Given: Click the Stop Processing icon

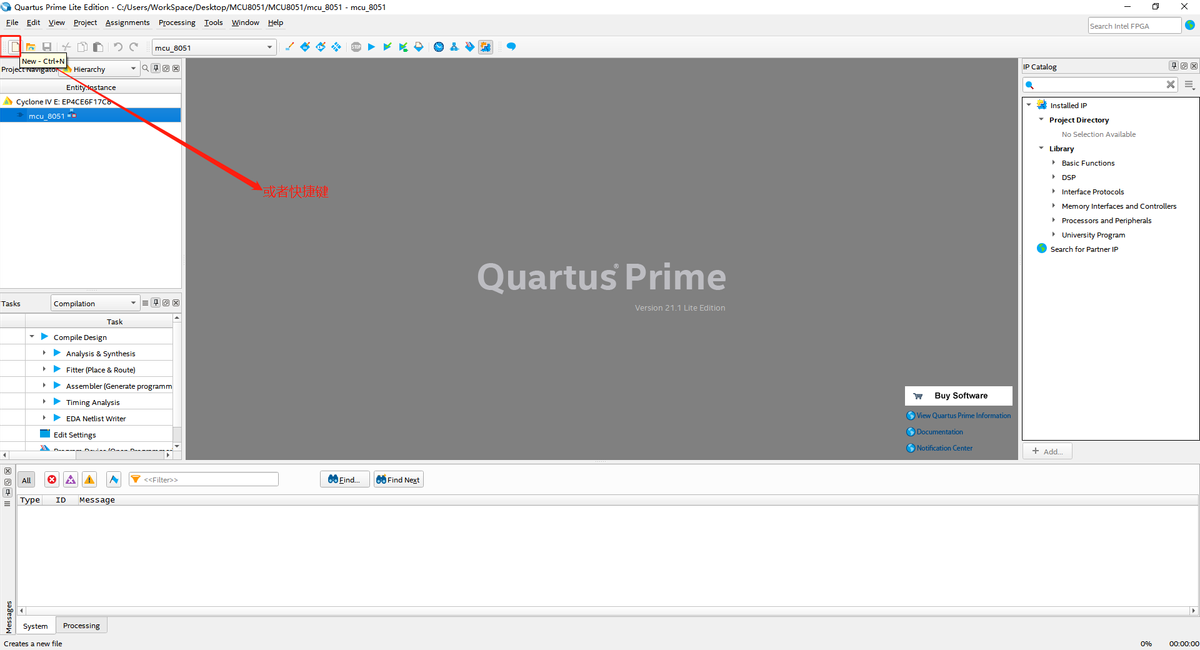Looking at the screenshot, I should coord(356,47).
